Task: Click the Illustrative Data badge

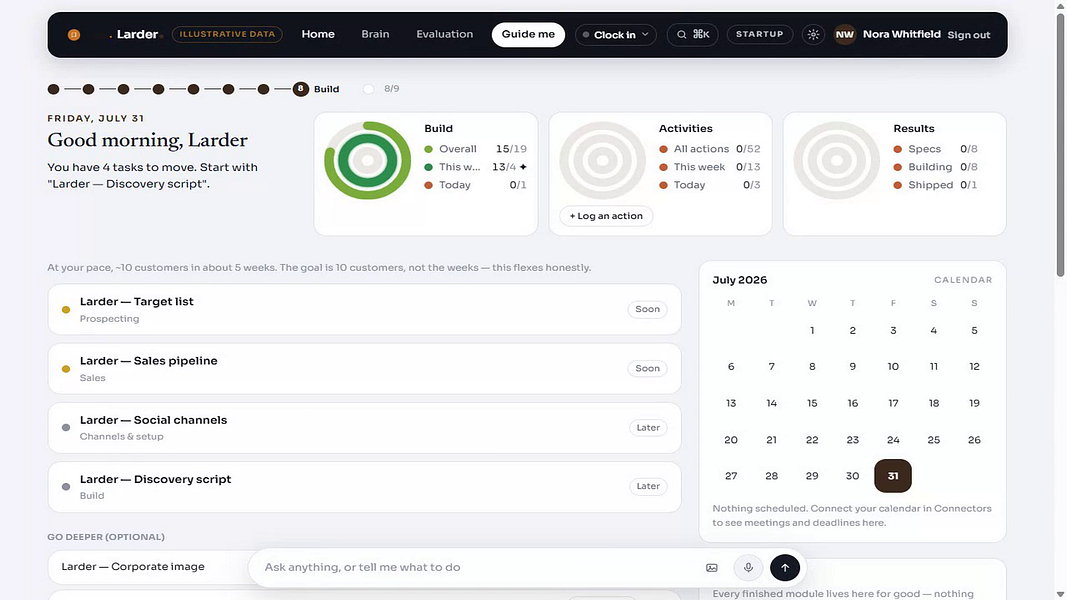Action: 227,34
